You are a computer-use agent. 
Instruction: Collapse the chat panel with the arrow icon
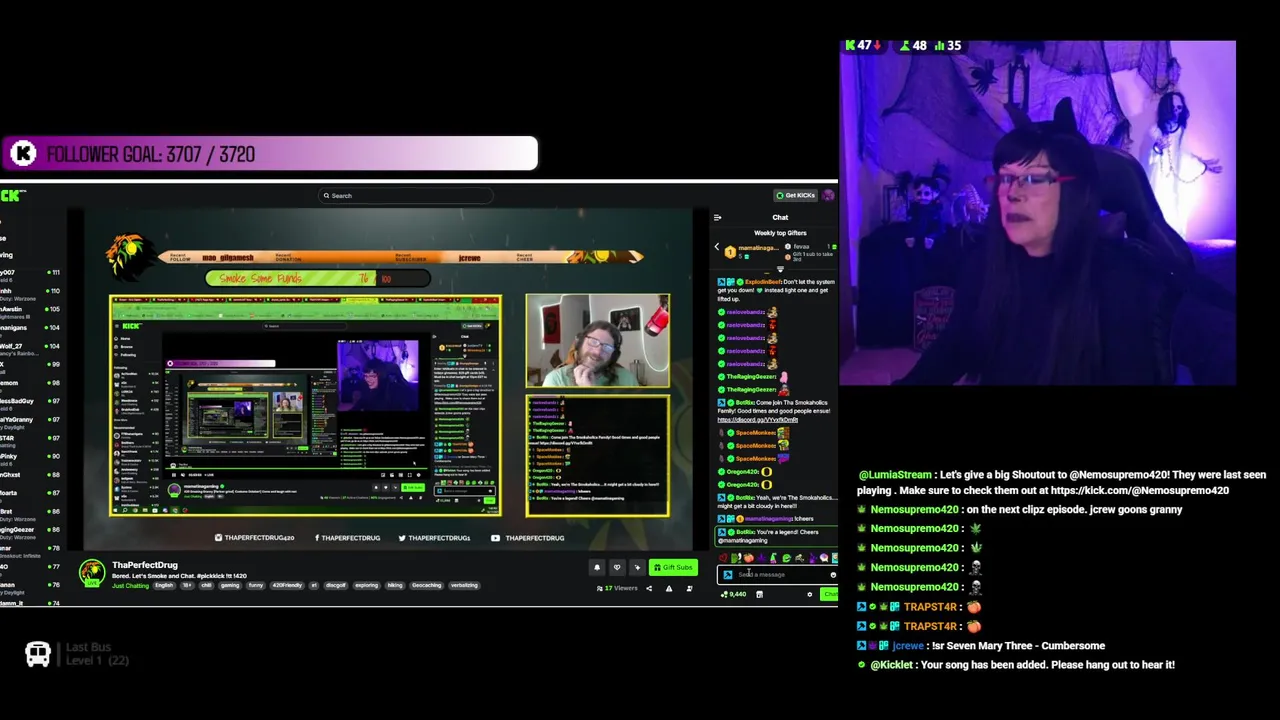coord(717,217)
